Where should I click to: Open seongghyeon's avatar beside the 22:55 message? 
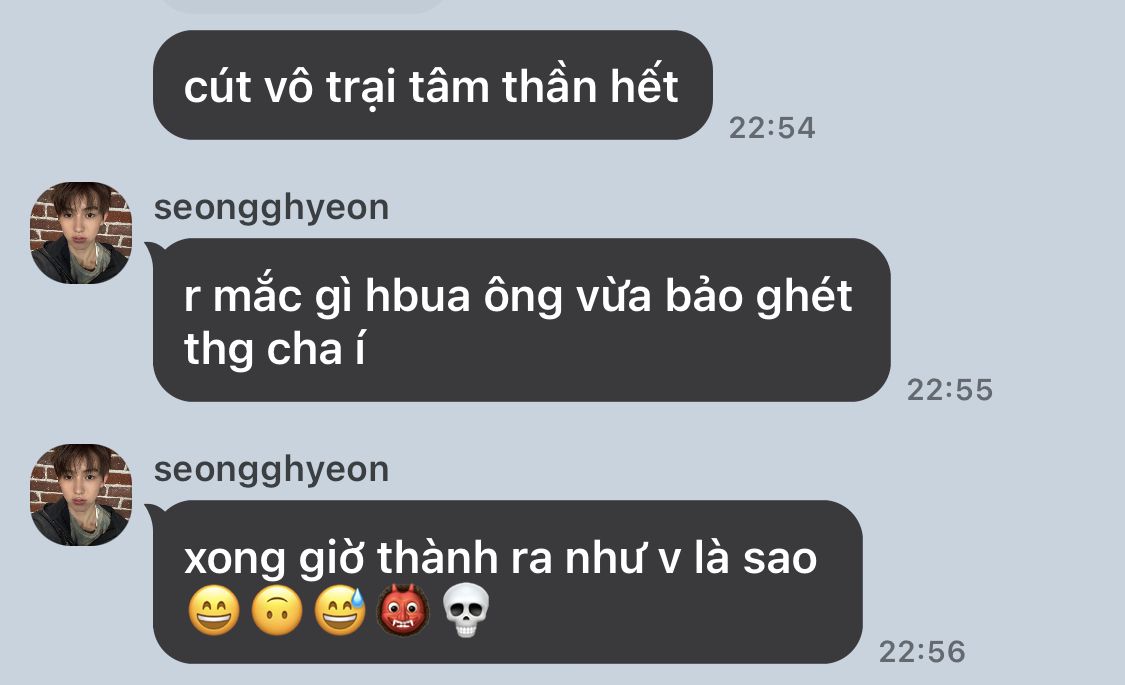point(80,233)
